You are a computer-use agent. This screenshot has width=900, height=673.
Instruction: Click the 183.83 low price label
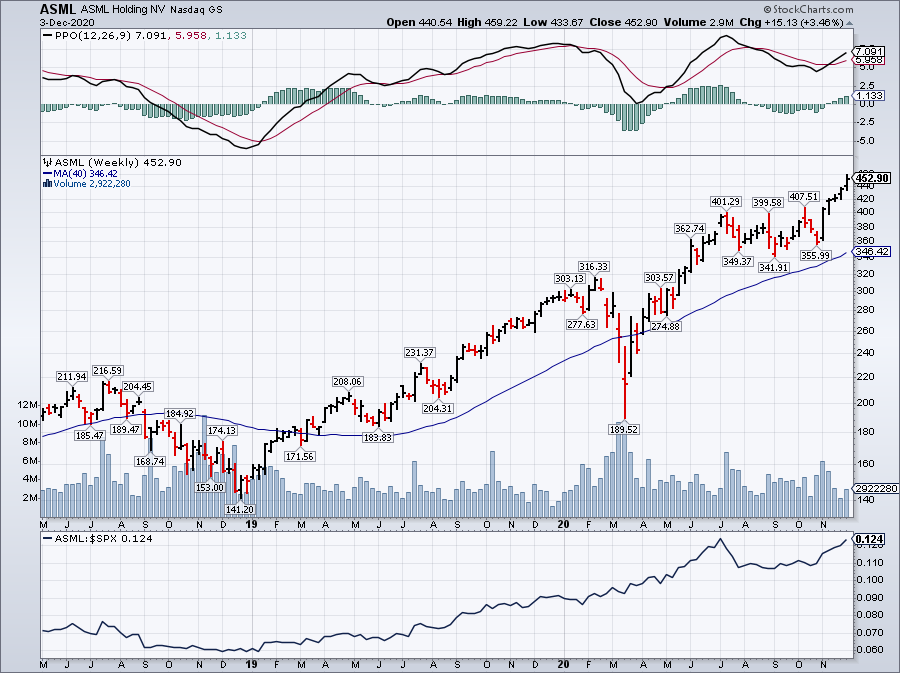click(378, 437)
